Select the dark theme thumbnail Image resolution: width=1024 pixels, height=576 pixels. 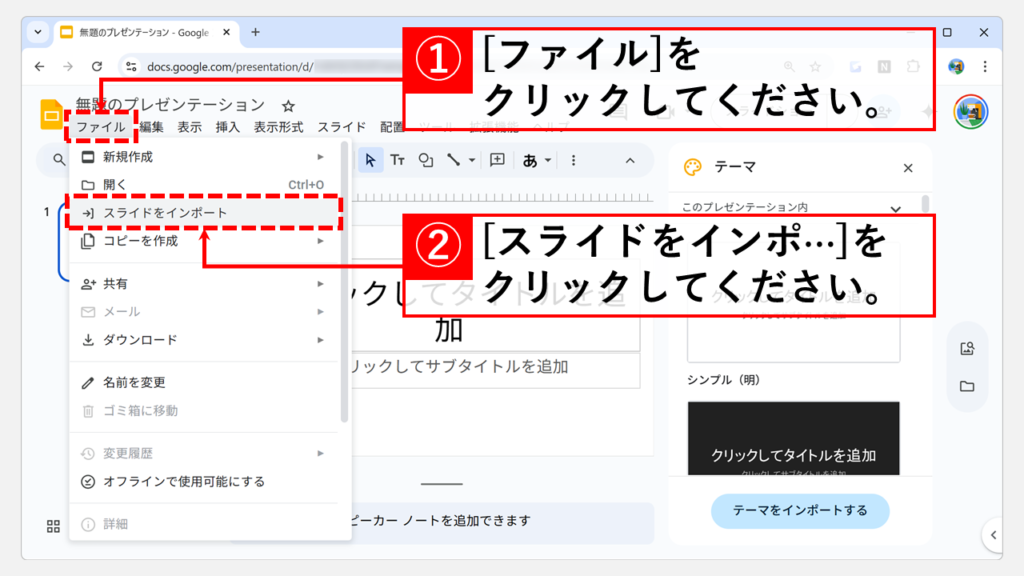coord(793,438)
